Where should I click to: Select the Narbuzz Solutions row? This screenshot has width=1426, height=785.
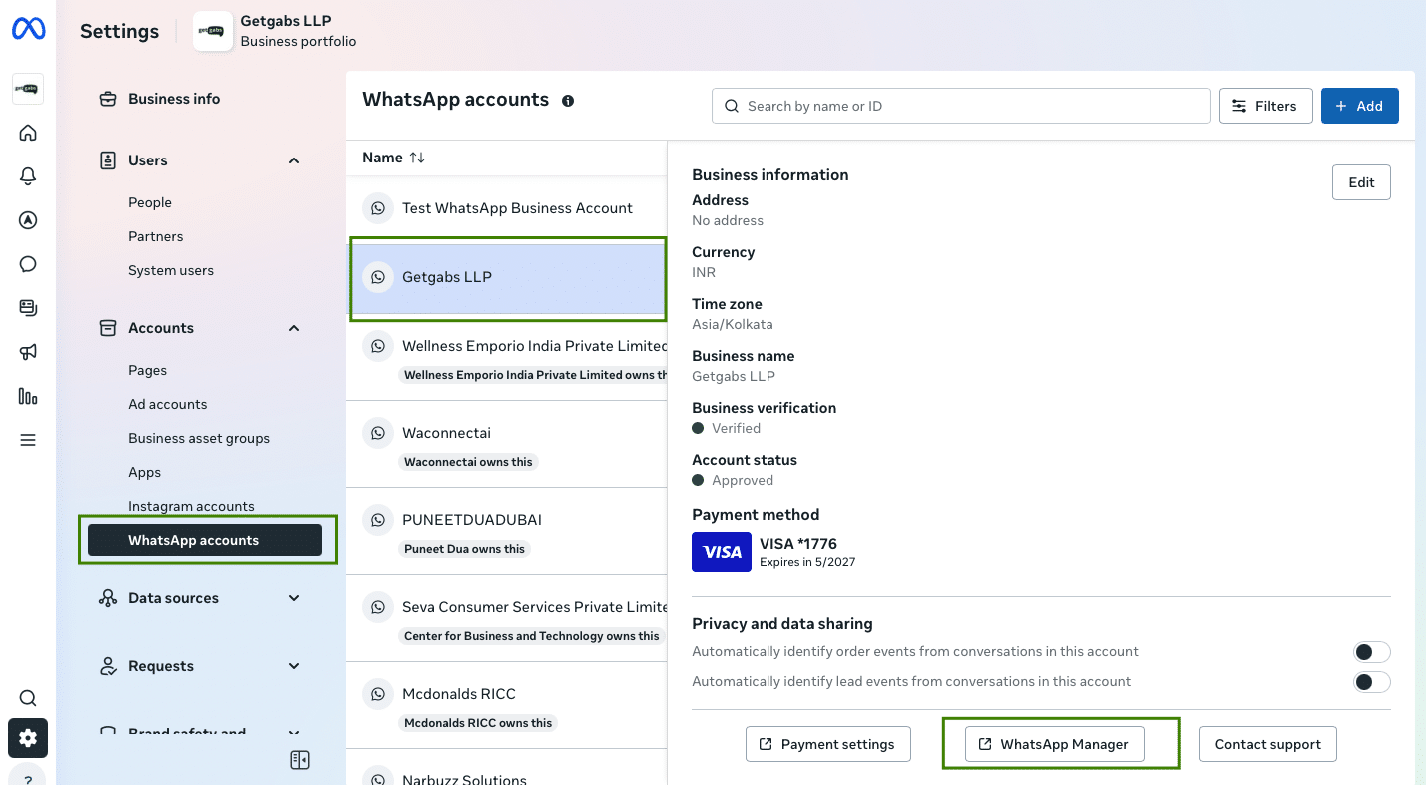[507, 767]
